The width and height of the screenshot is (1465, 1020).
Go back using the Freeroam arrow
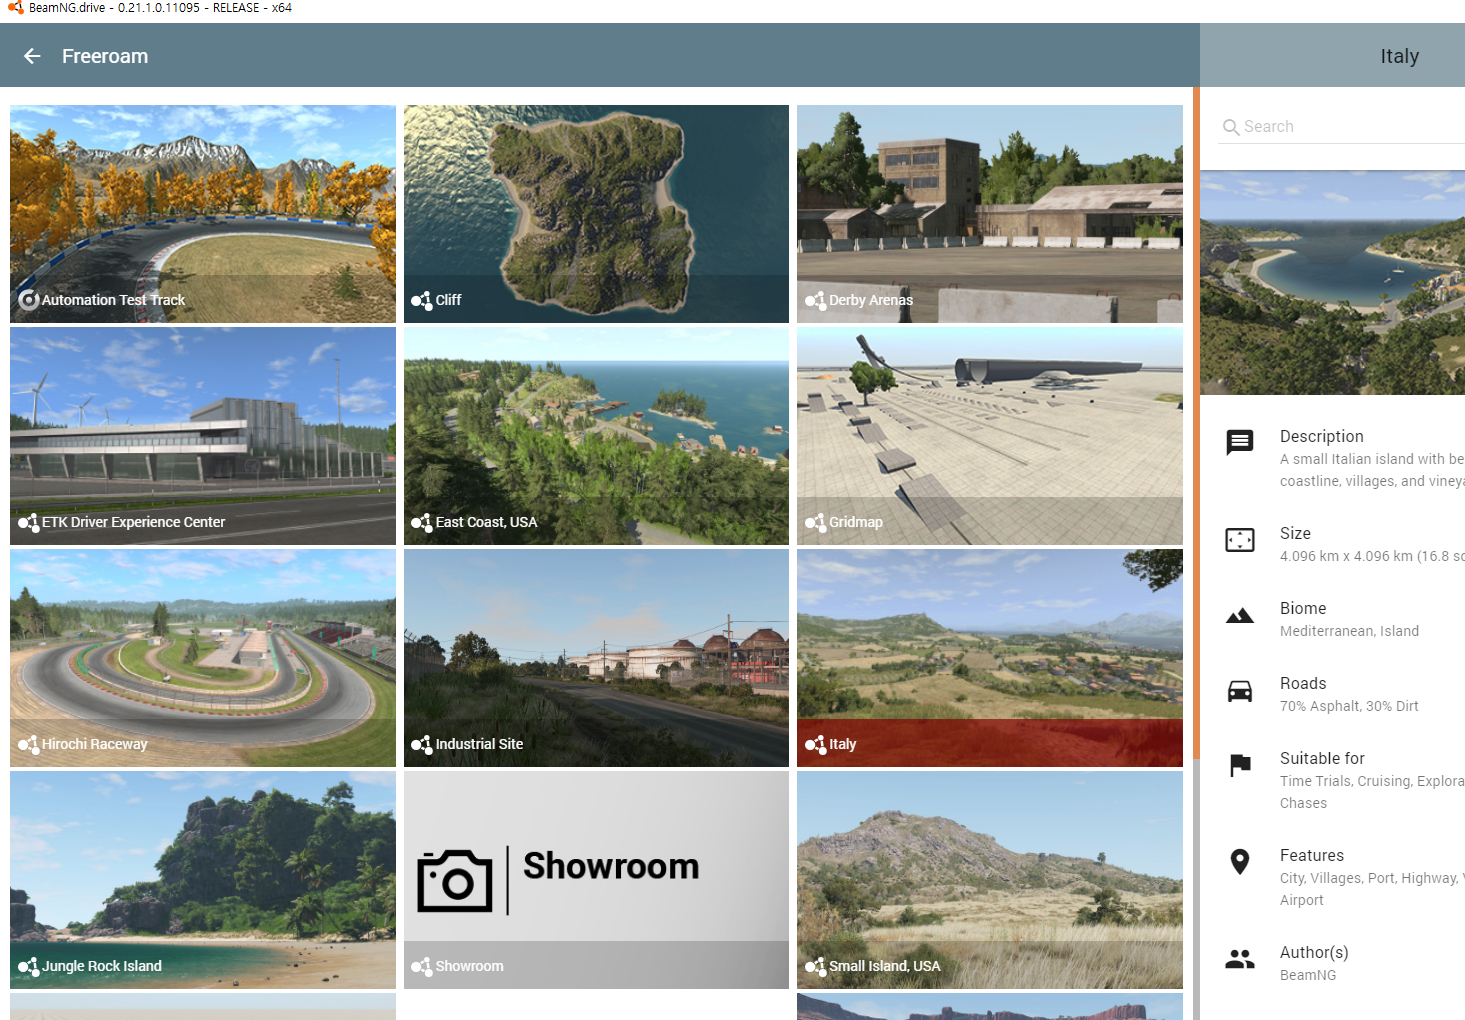(x=32, y=56)
